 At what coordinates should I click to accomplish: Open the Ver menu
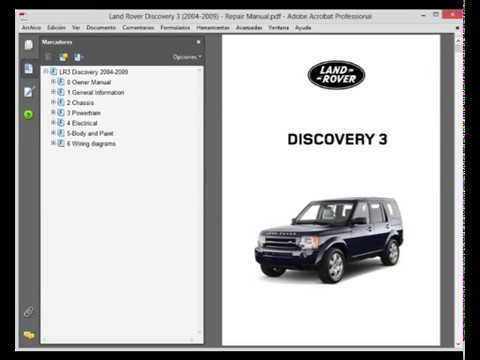[x=76, y=28]
